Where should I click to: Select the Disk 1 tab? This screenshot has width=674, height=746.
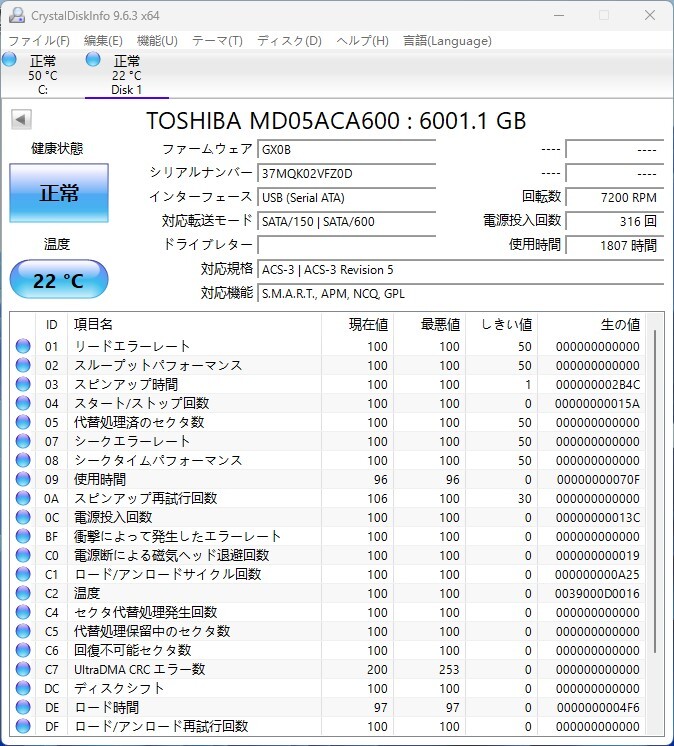pos(127,75)
